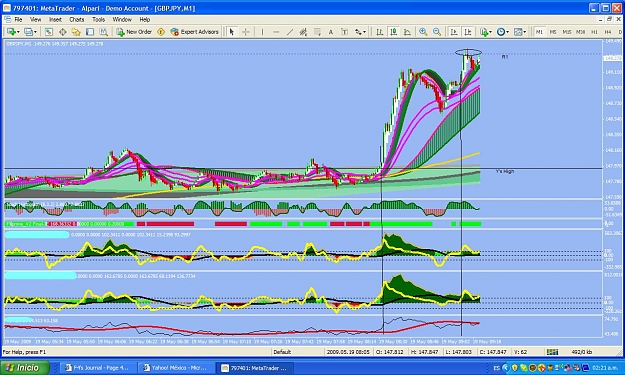Click the 'R1' chart level label
625x375 pixels.
pos(505,57)
